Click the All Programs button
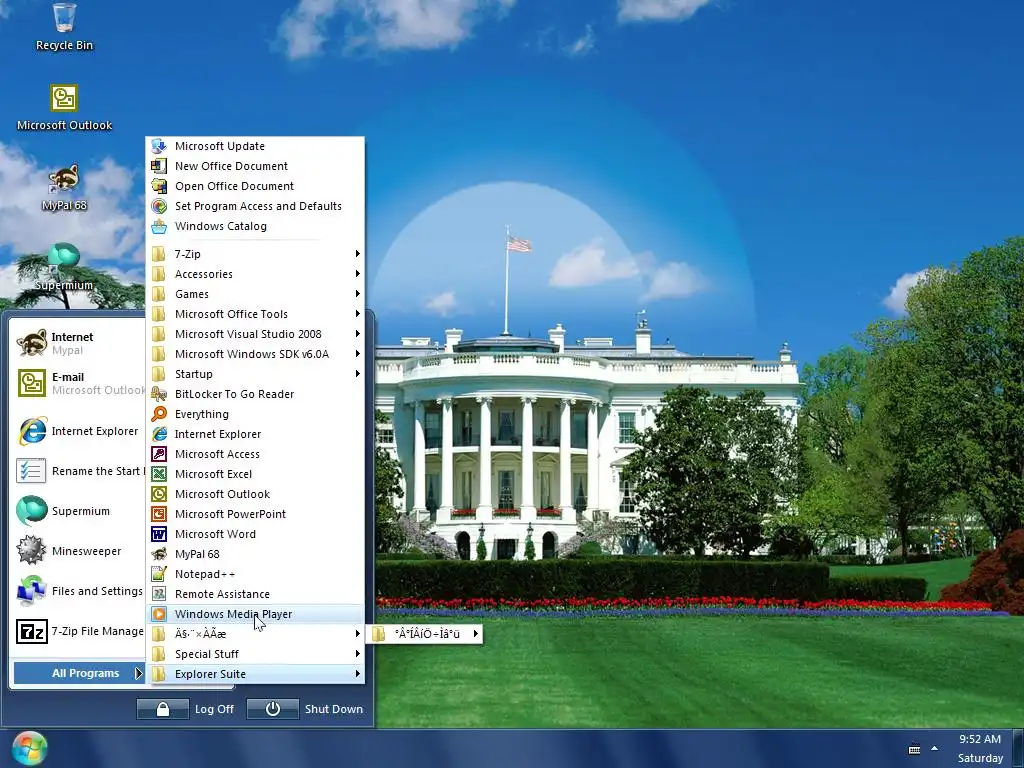Image resolution: width=1024 pixels, height=768 pixels. [78, 673]
